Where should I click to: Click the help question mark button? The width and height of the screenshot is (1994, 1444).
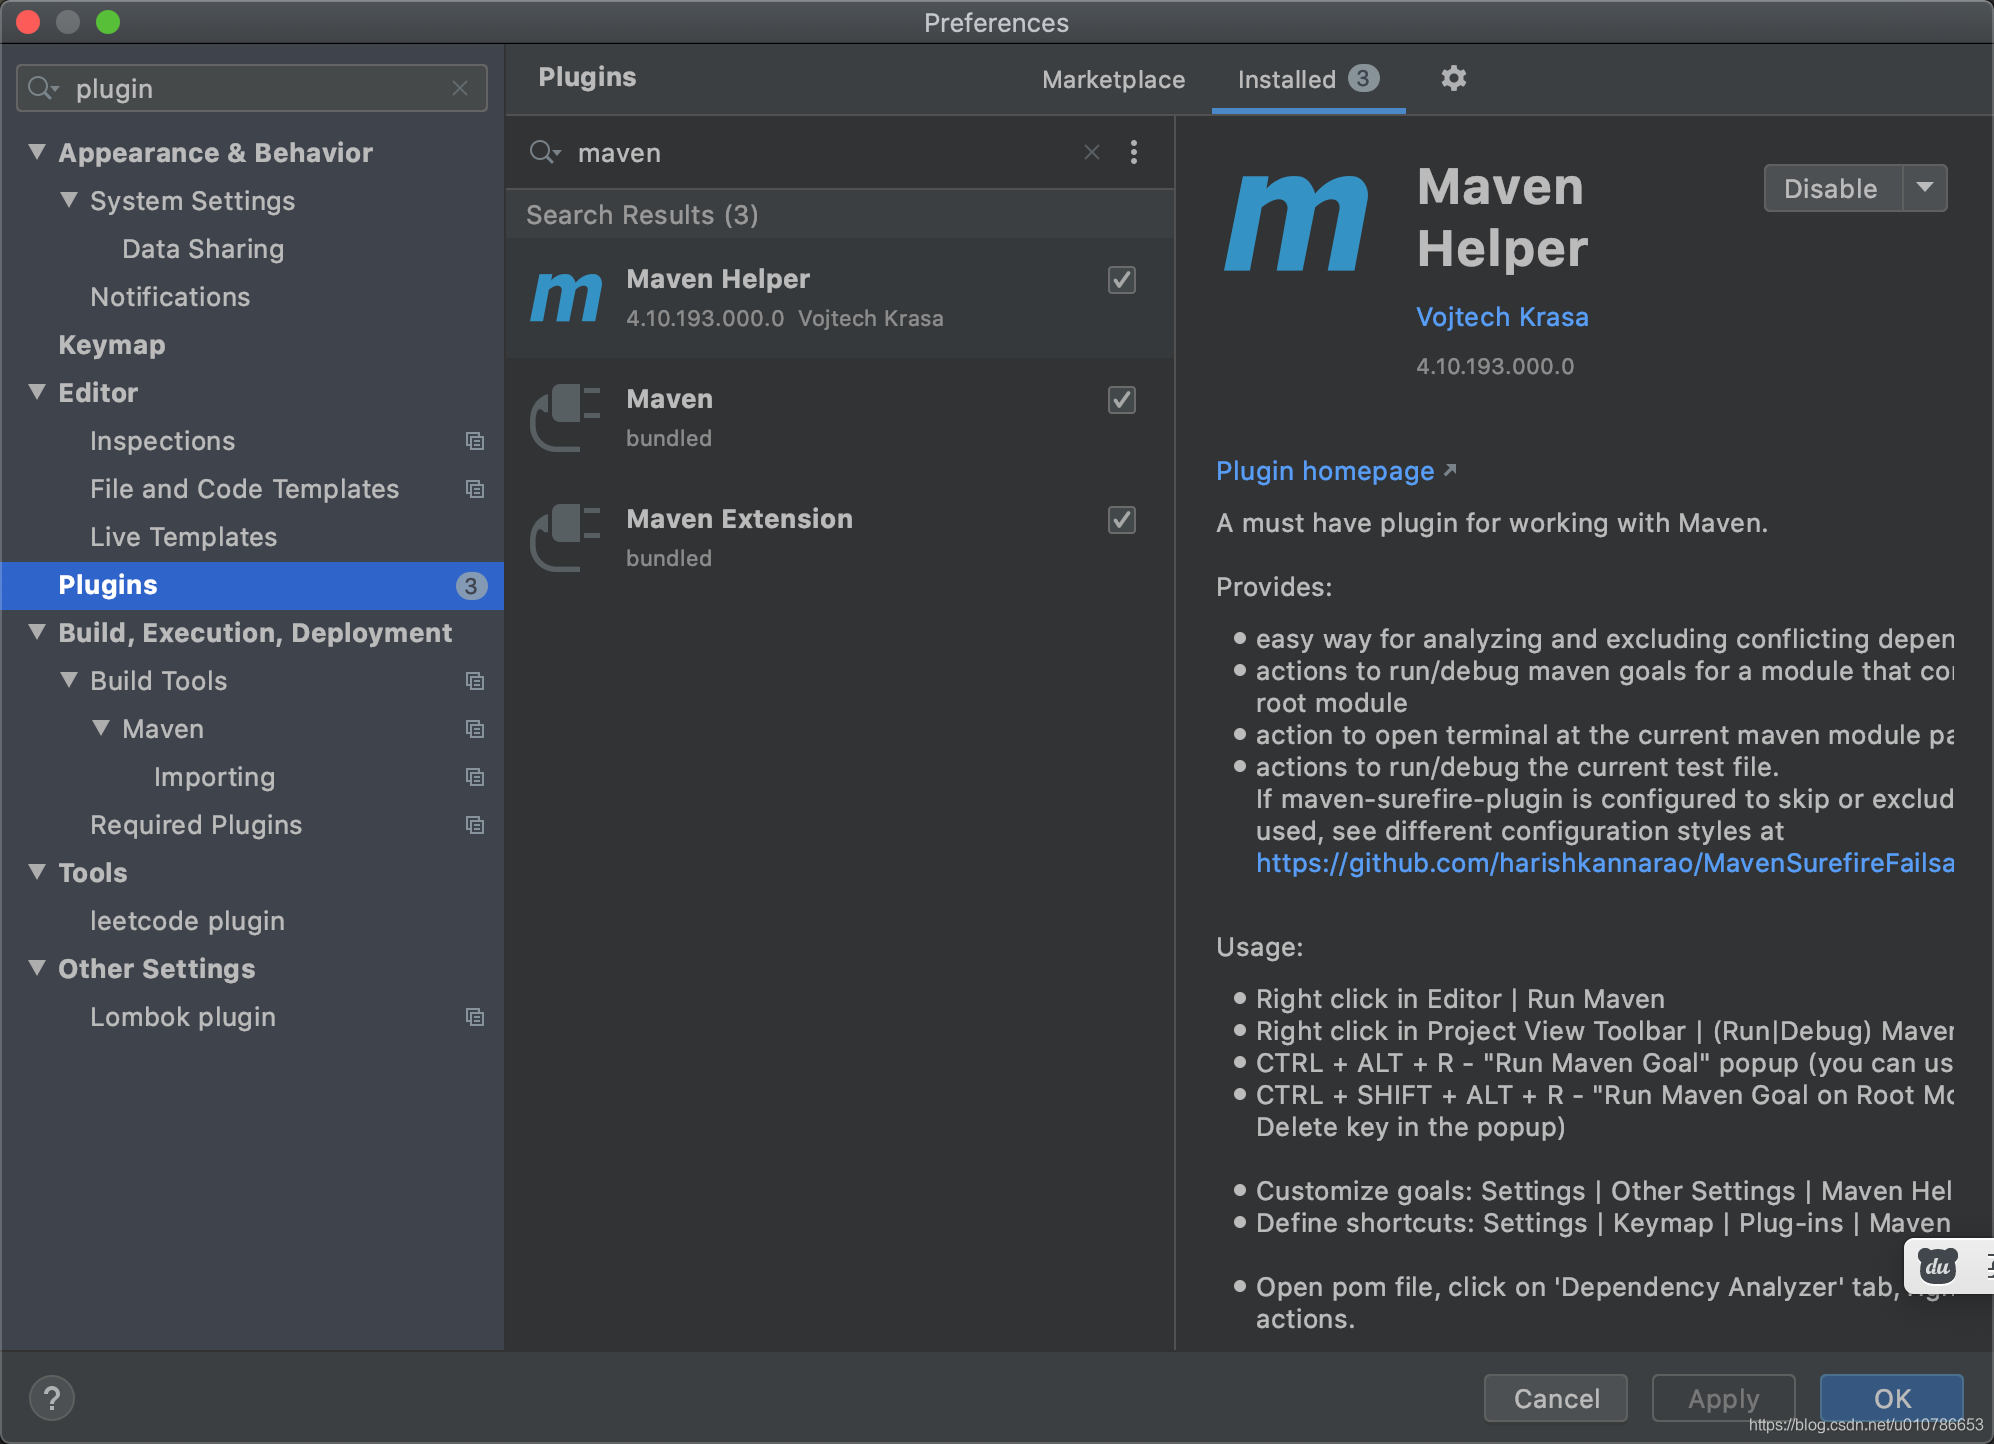point(52,1397)
